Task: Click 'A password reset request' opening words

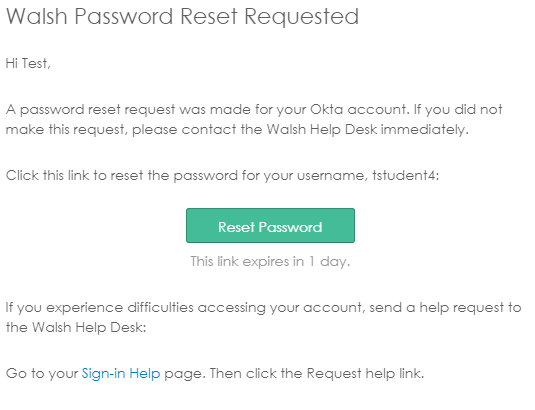Action: (90, 109)
